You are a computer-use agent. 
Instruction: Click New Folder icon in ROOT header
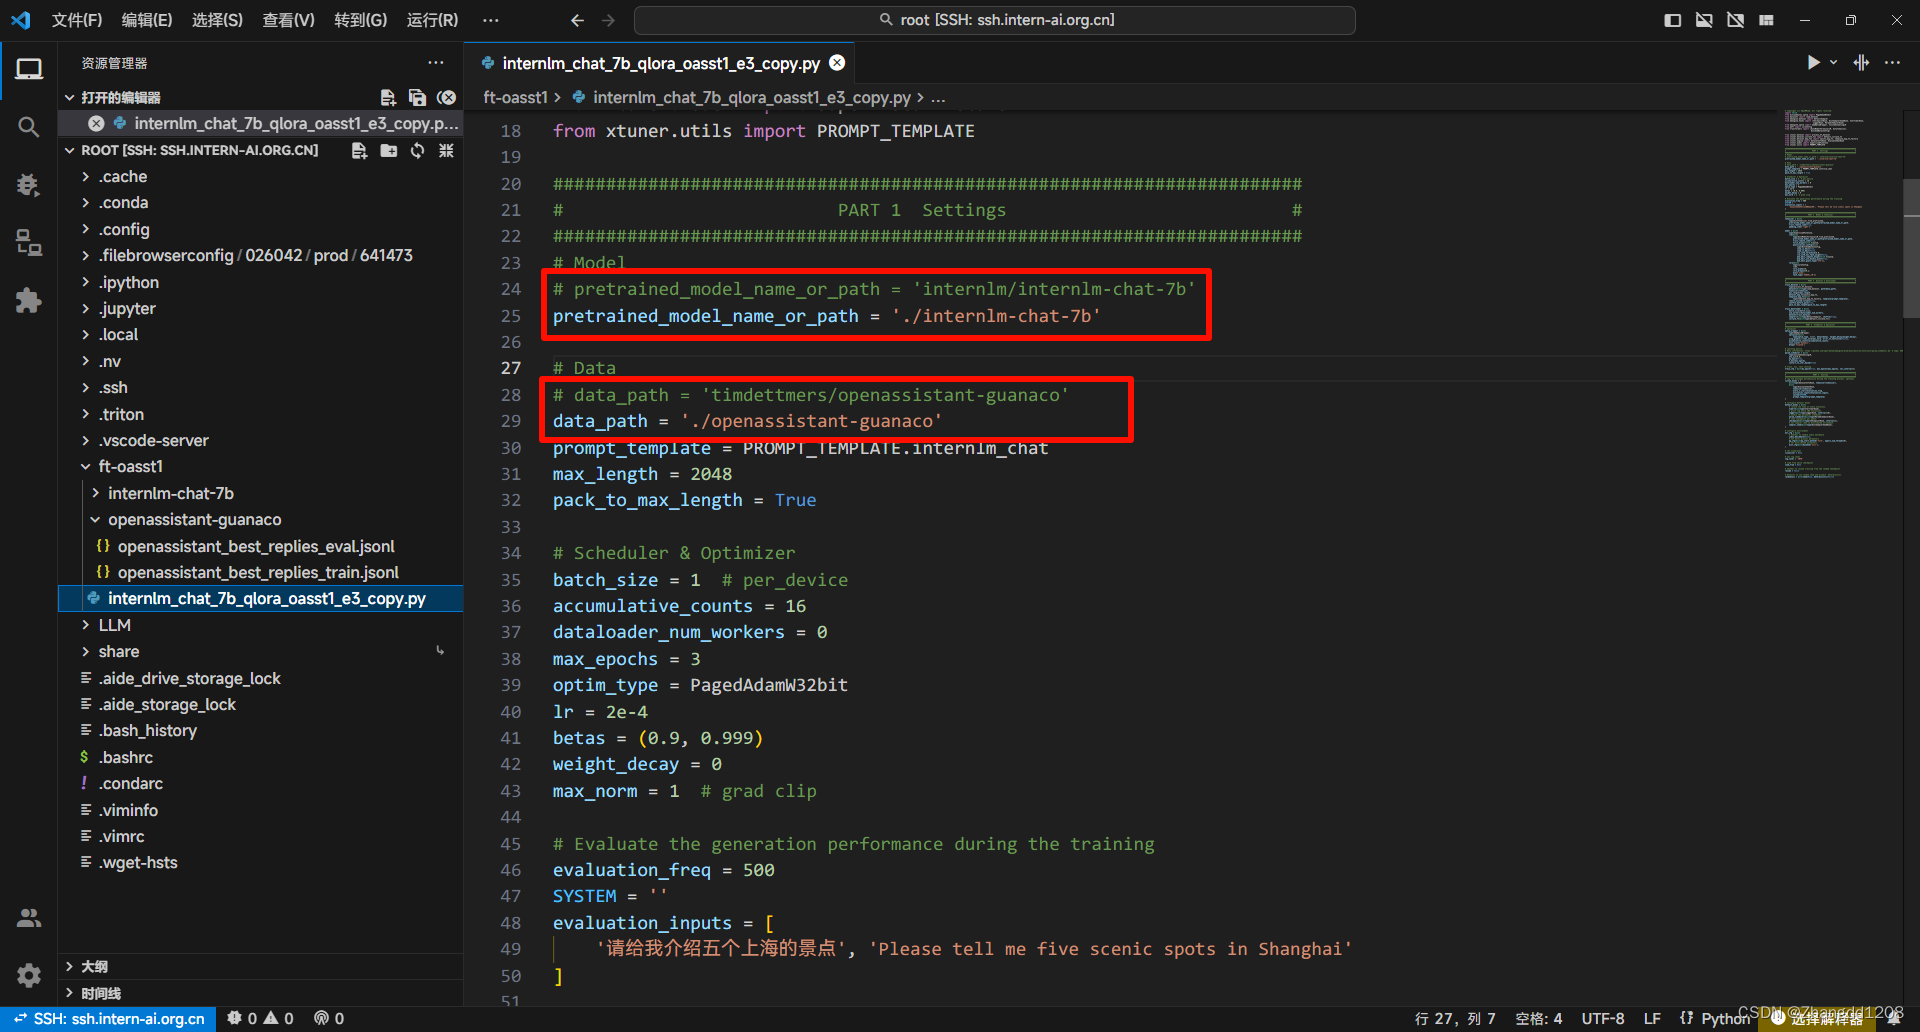tap(388, 150)
